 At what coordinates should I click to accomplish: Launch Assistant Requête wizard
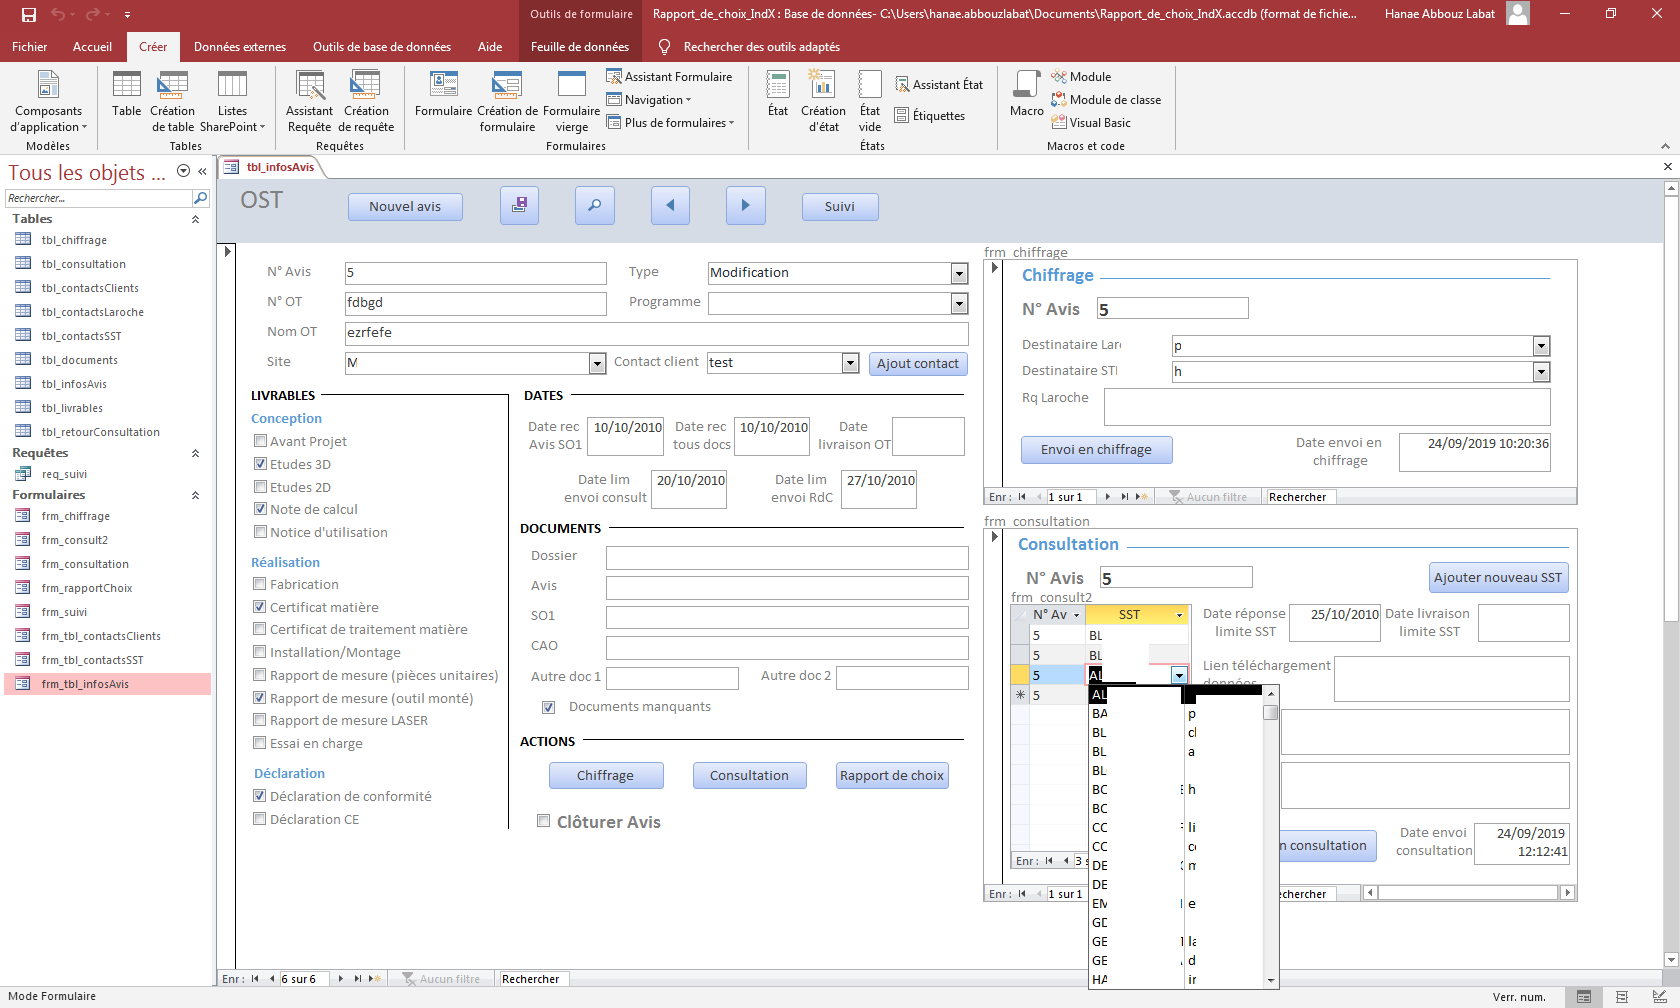pos(310,101)
